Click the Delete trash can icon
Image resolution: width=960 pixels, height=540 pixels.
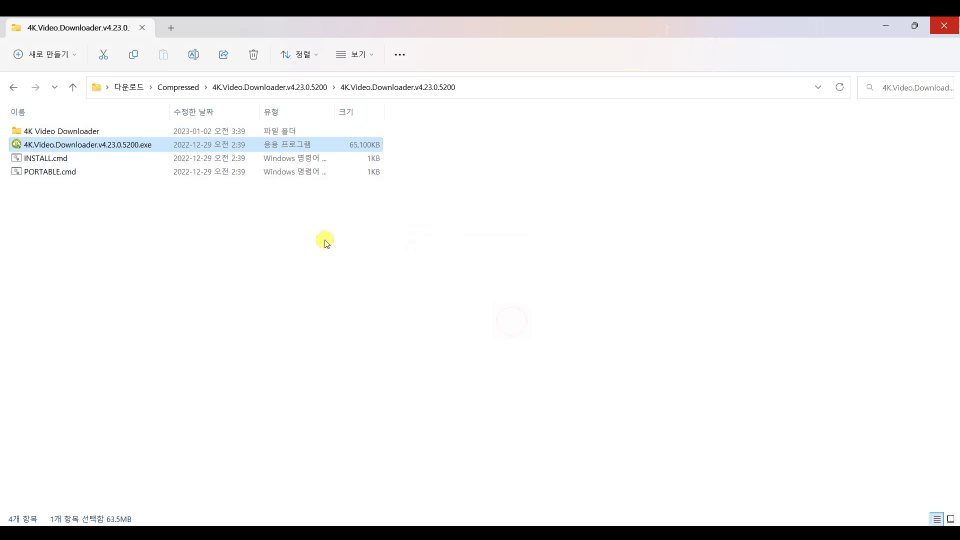pos(253,54)
